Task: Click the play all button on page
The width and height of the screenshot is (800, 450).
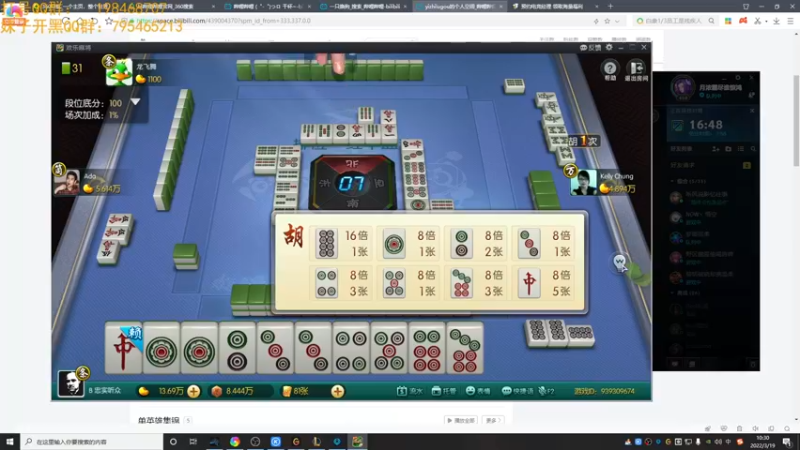Action: 461,420
